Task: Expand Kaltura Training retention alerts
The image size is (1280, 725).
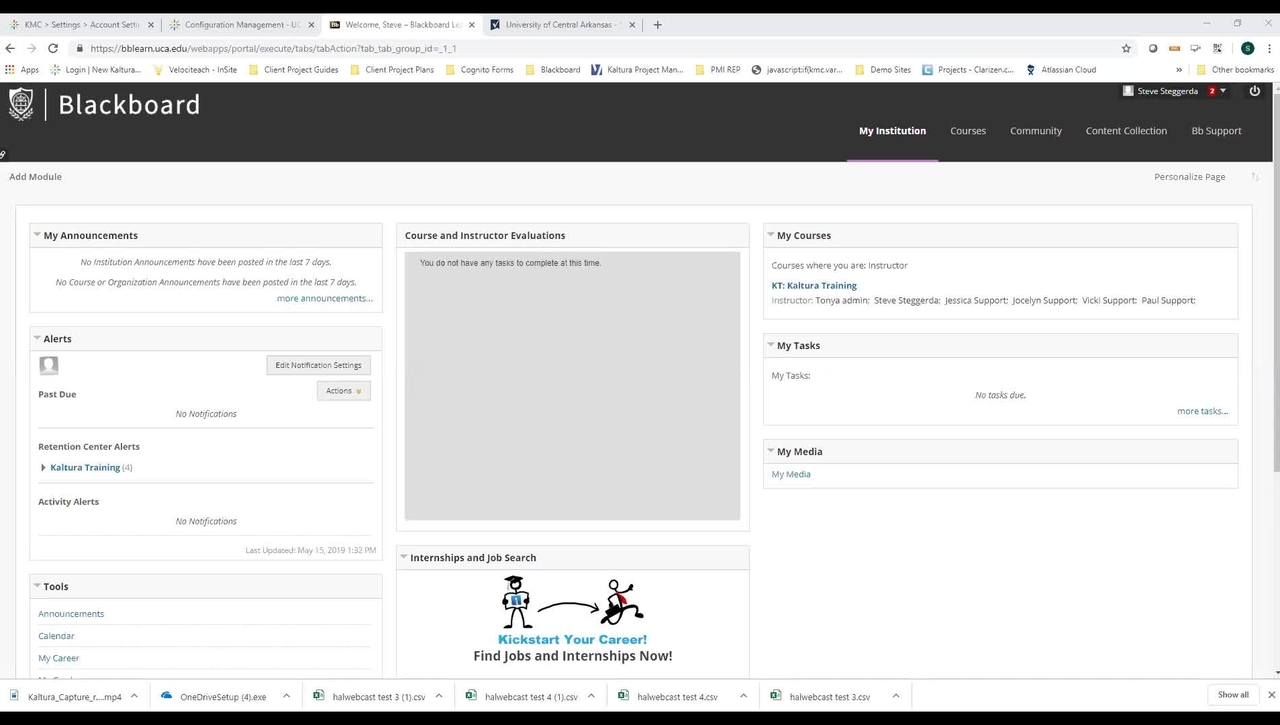Action: point(43,468)
